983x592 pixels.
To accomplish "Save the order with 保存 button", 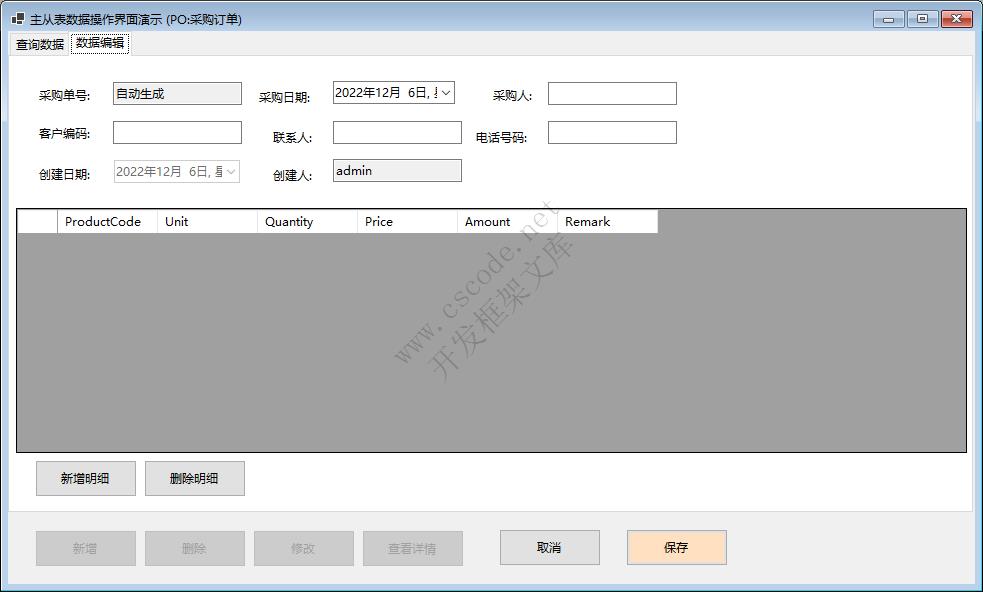I will (676, 548).
